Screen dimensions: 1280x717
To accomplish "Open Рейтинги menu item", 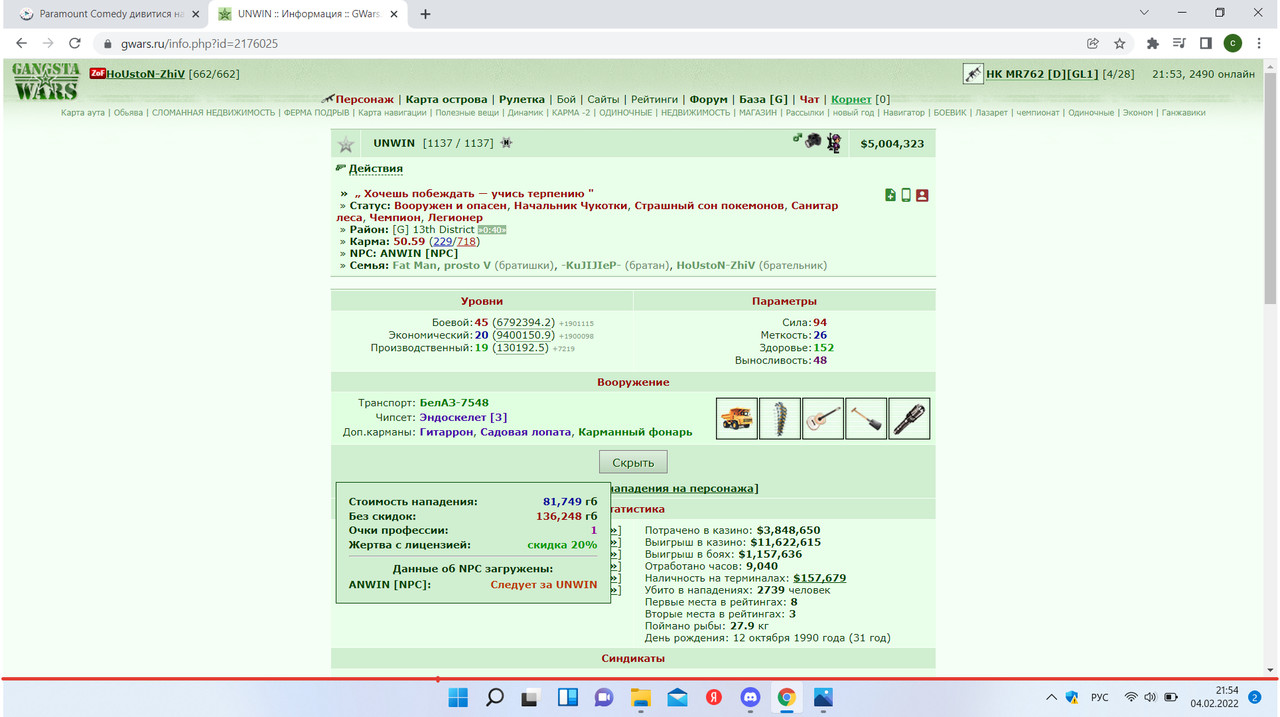I will pos(654,99).
